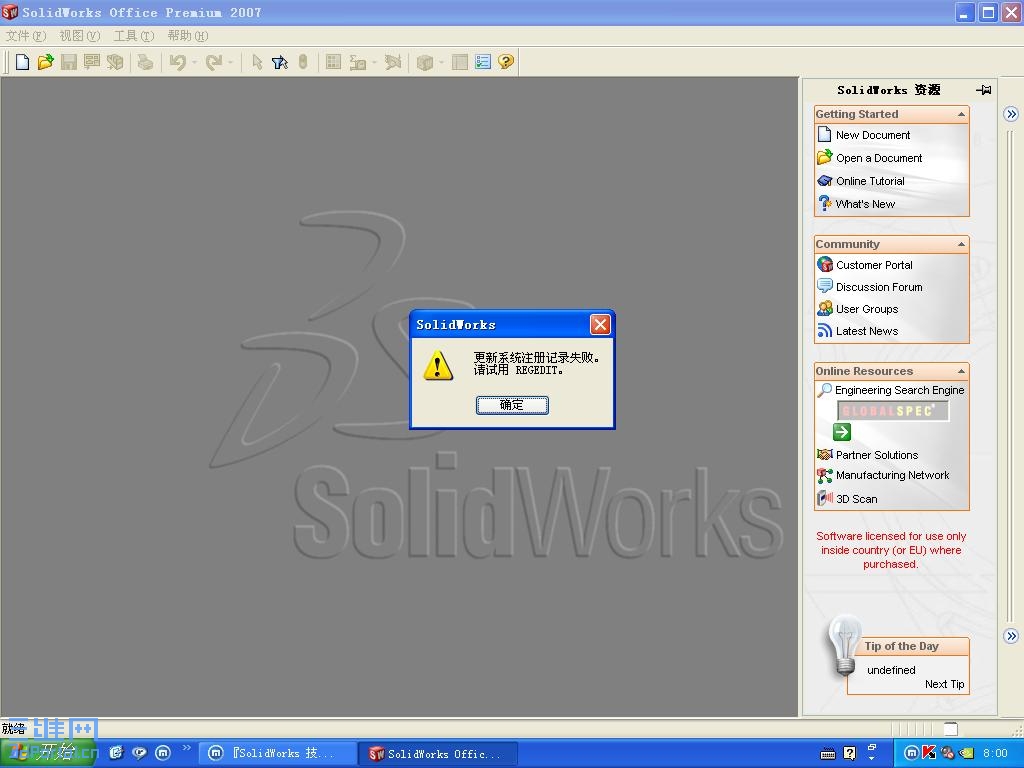Click the upper double-chevron expander of task pane
The image size is (1024, 768).
click(x=1011, y=114)
